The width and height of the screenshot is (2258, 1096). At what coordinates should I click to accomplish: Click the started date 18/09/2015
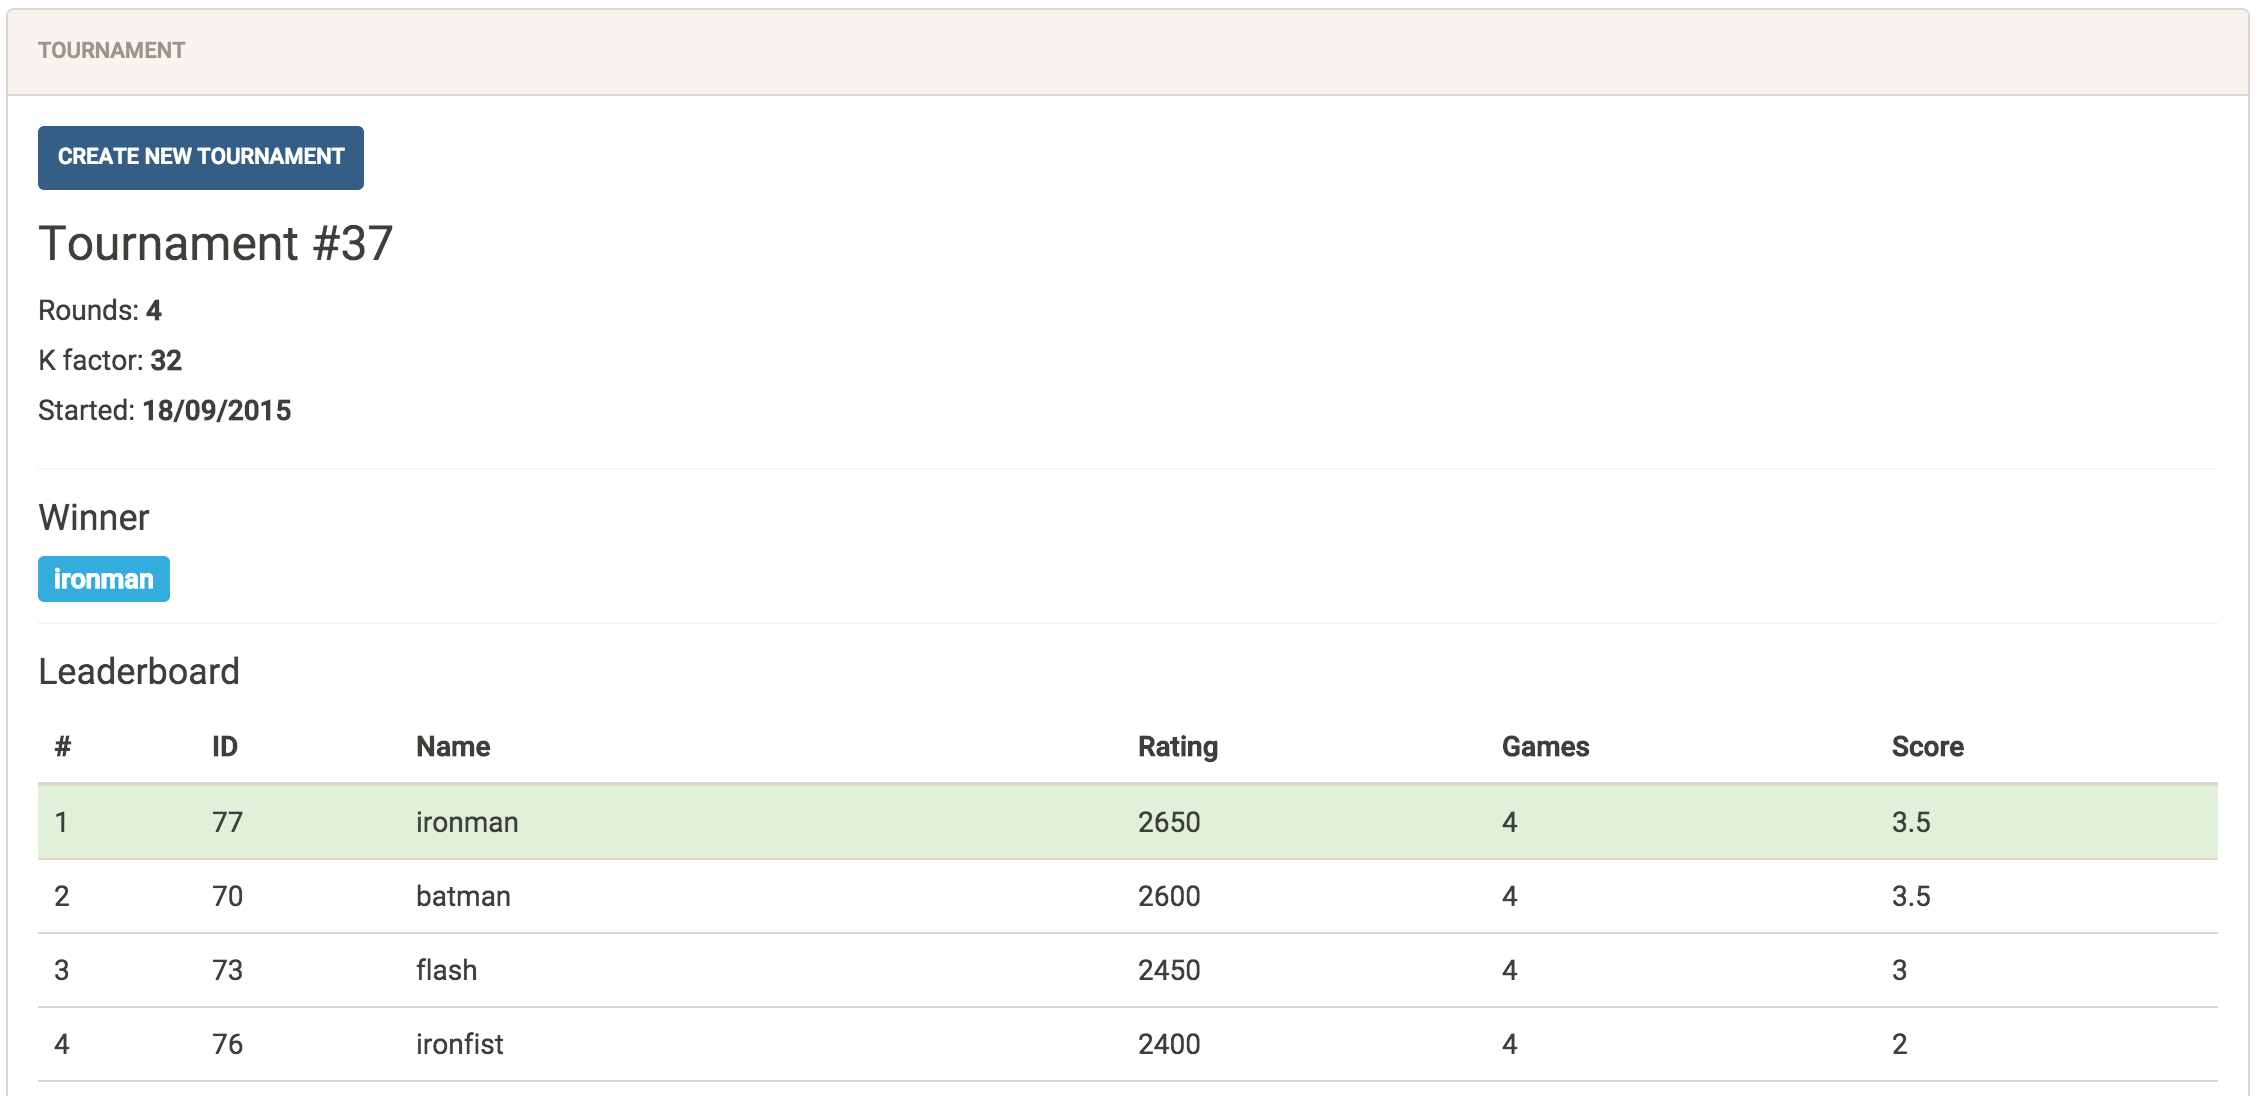[216, 410]
